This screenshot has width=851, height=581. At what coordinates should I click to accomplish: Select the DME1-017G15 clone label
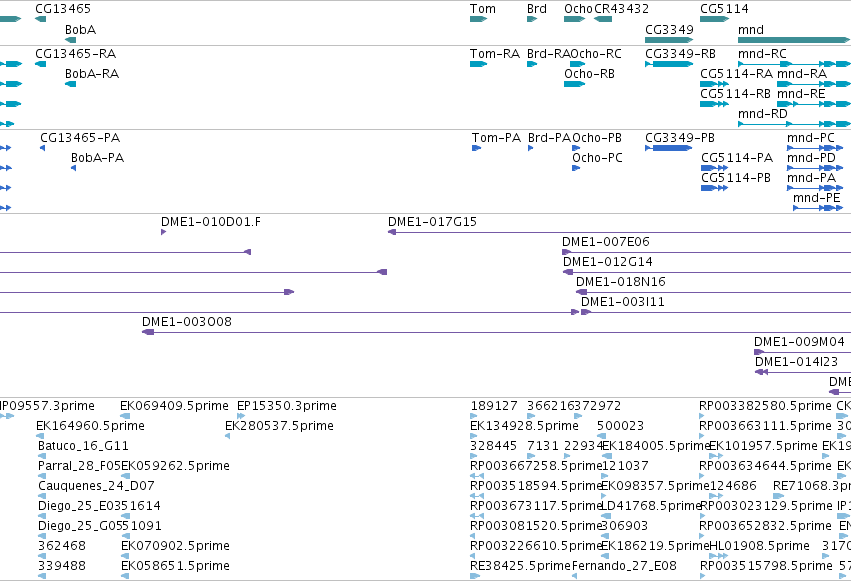(x=433, y=222)
